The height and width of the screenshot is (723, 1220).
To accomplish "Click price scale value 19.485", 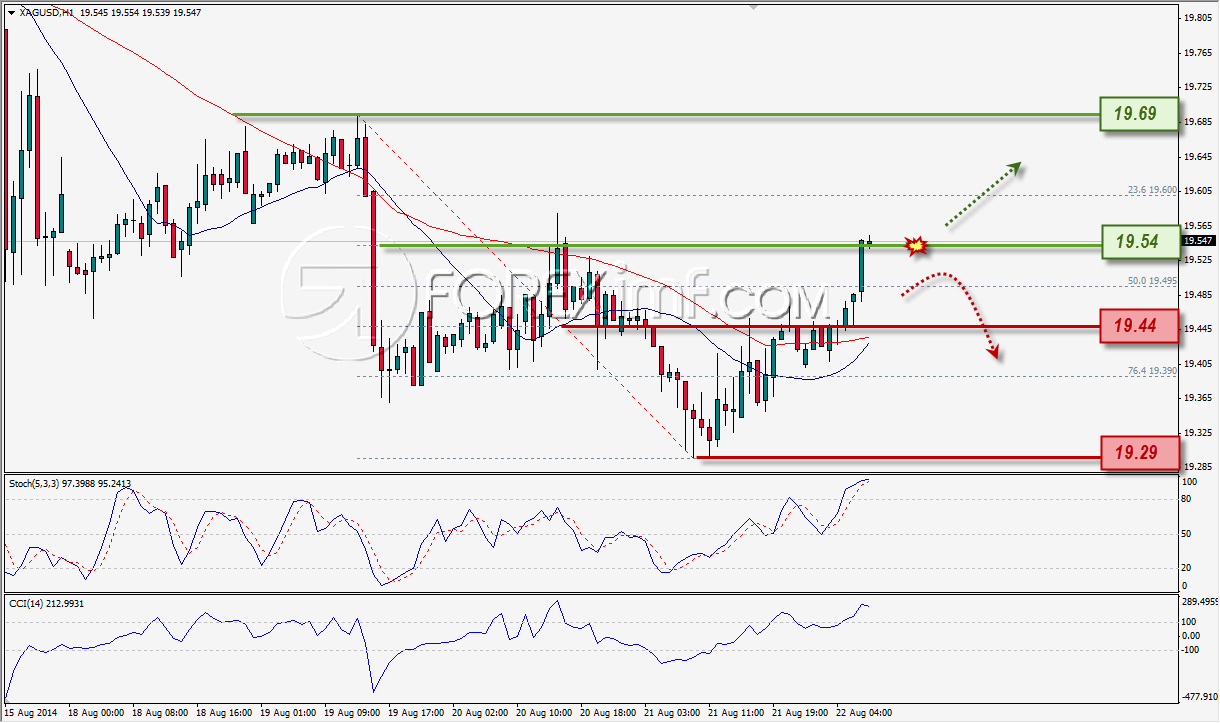I will (x=1196, y=294).
